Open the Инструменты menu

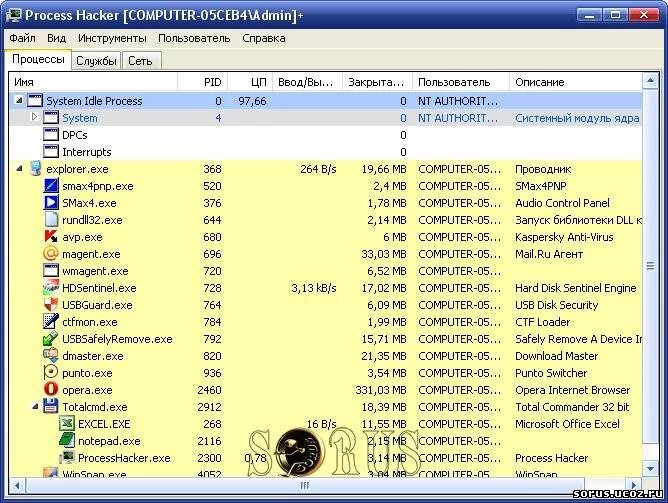point(112,38)
